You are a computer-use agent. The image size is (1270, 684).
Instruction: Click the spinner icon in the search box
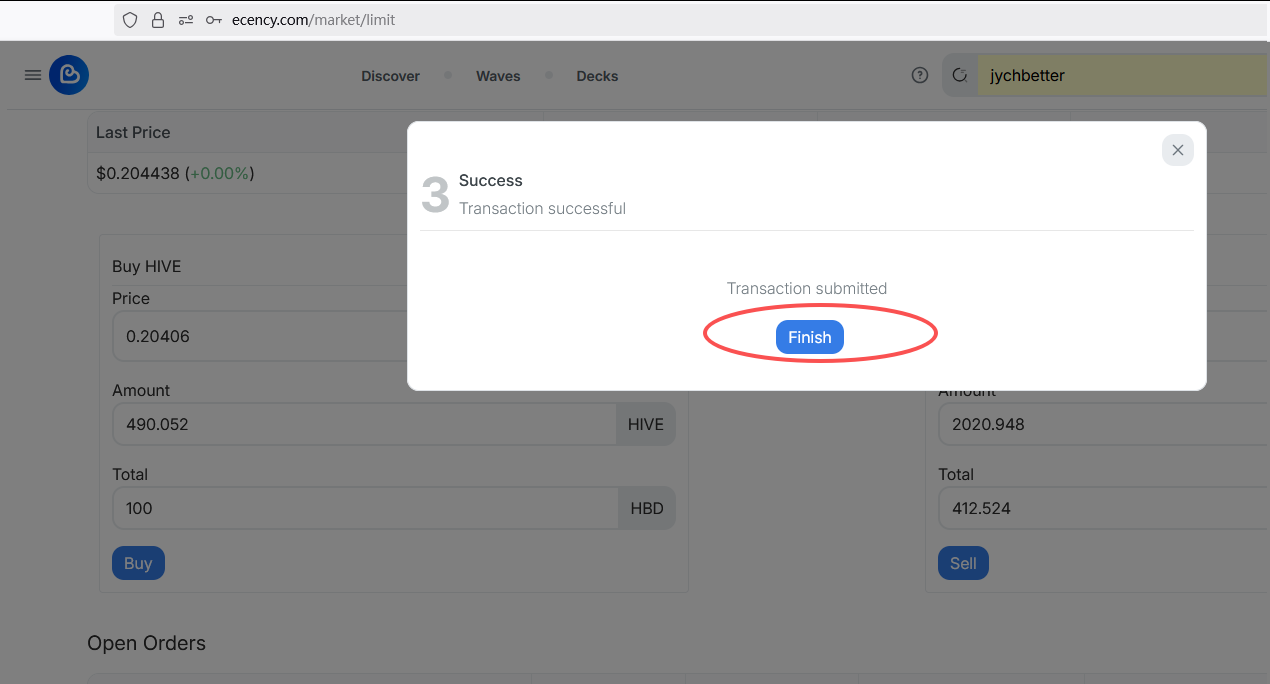click(x=960, y=75)
